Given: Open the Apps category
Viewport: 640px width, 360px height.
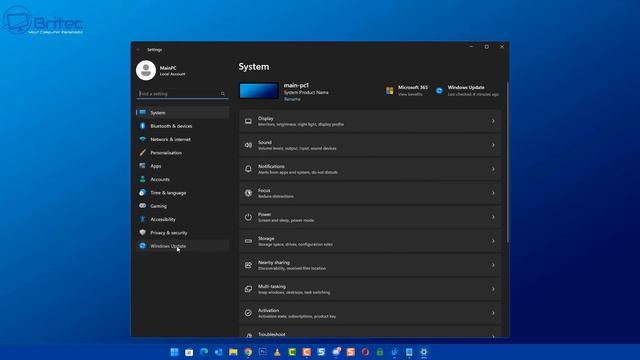Looking at the screenshot, I should [x=182, y=166].
